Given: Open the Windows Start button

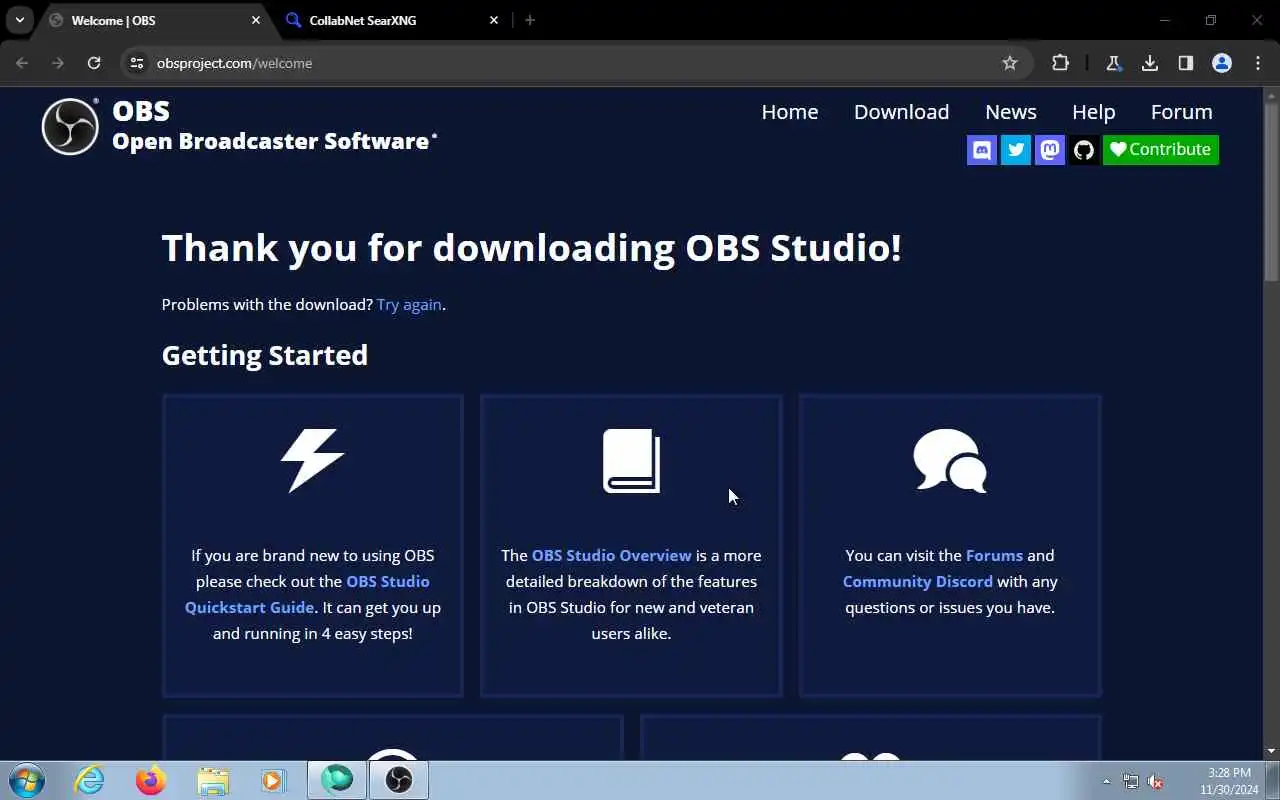Looking at the screenshot, I should (x=26, y=780).
